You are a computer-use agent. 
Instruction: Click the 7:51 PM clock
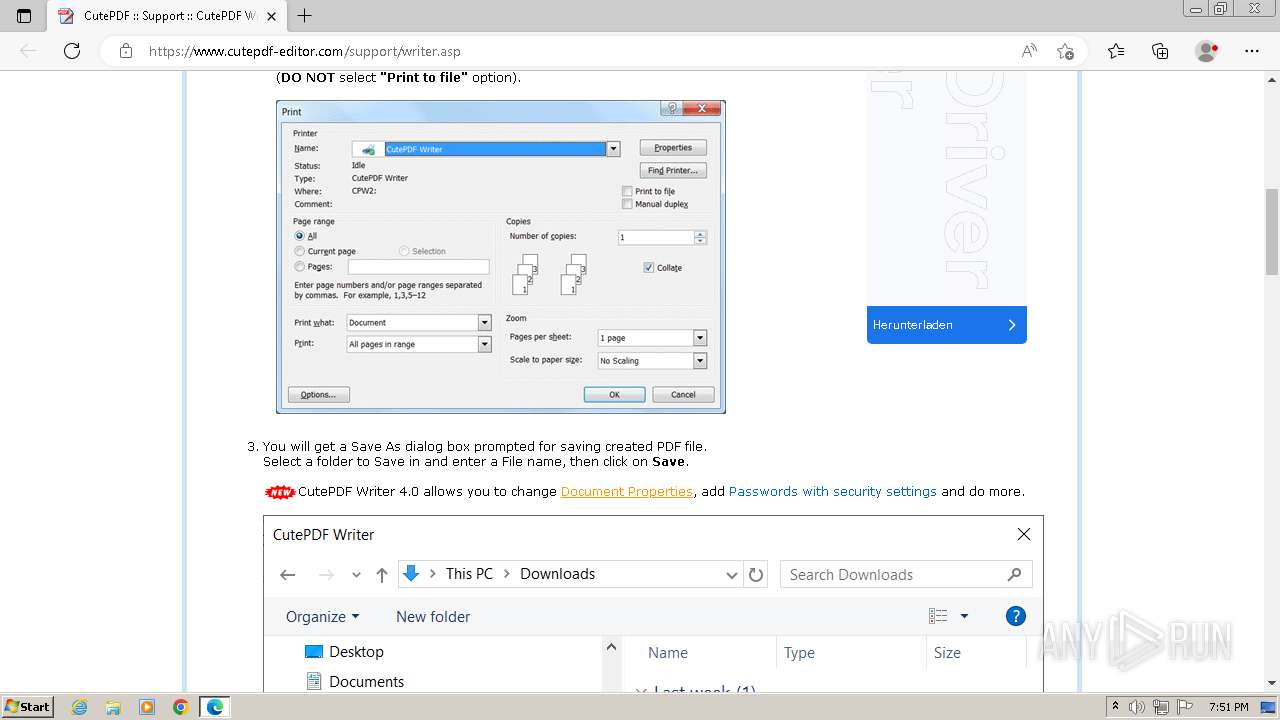click(1228, 707)
